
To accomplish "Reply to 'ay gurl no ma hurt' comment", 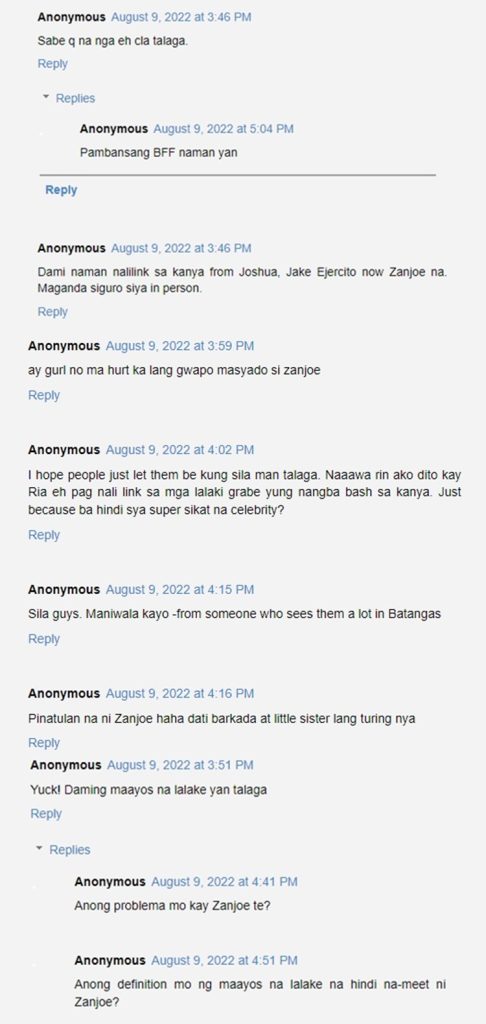I will (44, 395).
